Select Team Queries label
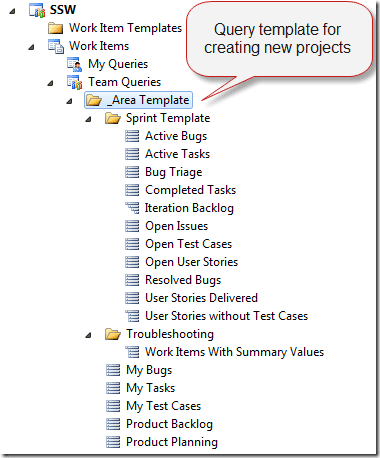 tap(124, 82)
